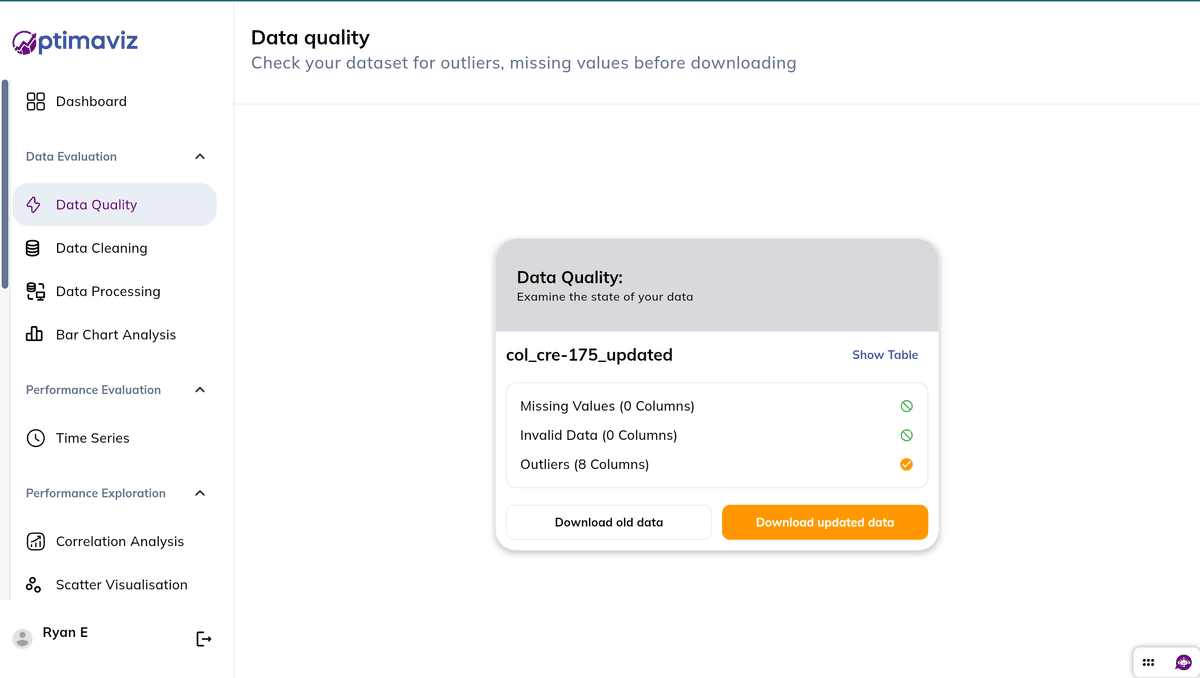The height and width of the screenshot is (678, 1200).
Task: Click the Time Series clock icon
Action: point(35,438)
